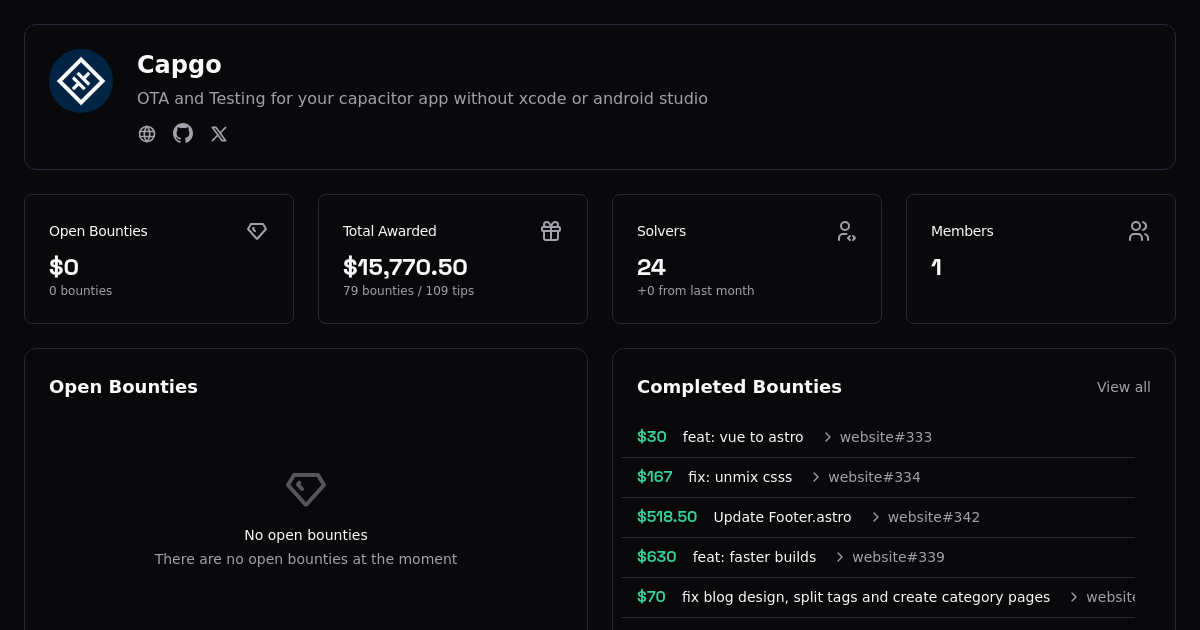Click the $15,770.50 Total Awarded amount
This screenshot has height=630, width=1200.
tap(405, 267)
